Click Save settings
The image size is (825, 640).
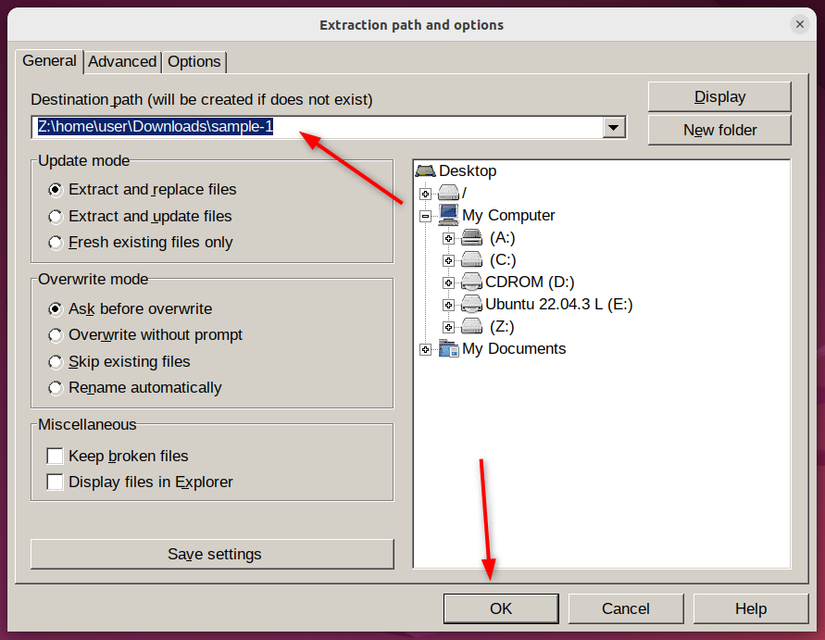click(x=212, y=554)
